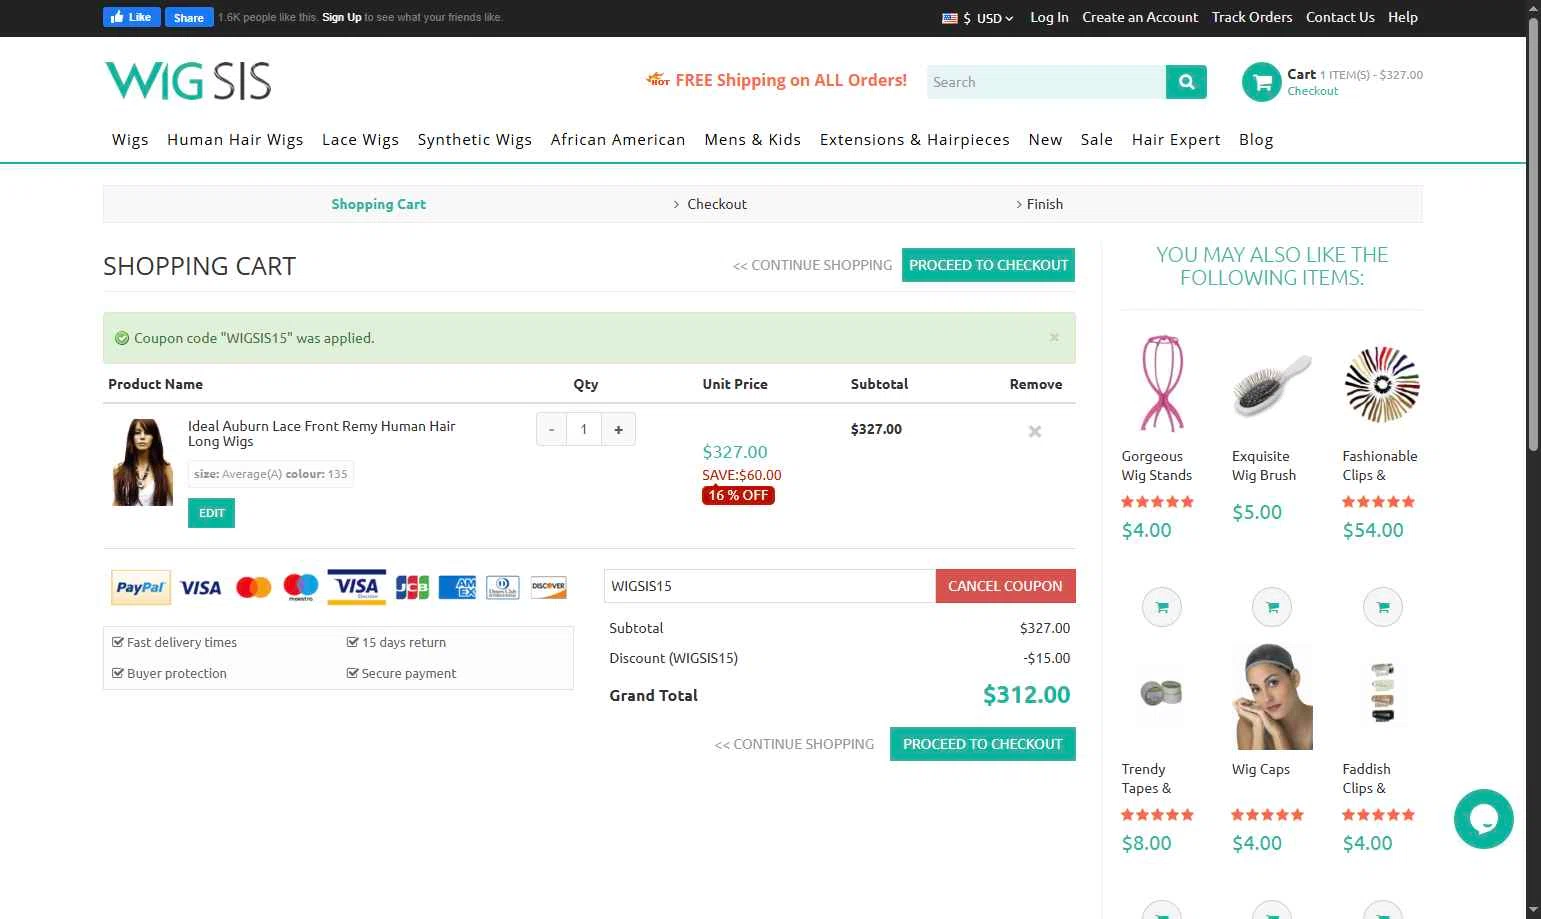Click the PayPal payment icon
This screenshot has width=1541, height=919.
pos(141,588)
